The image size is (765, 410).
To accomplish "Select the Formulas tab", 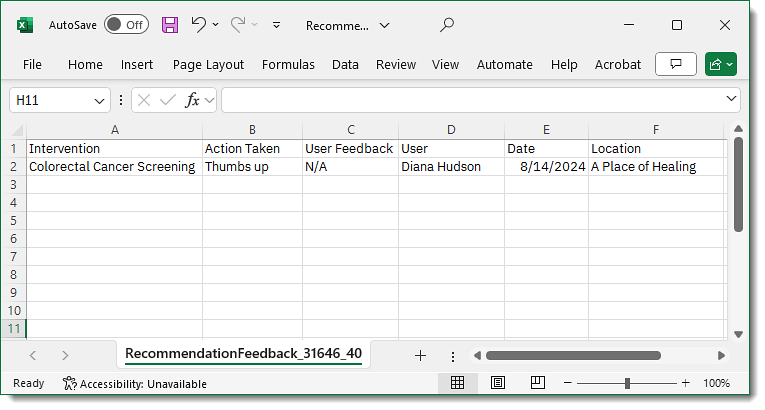I will coord(288,64).
